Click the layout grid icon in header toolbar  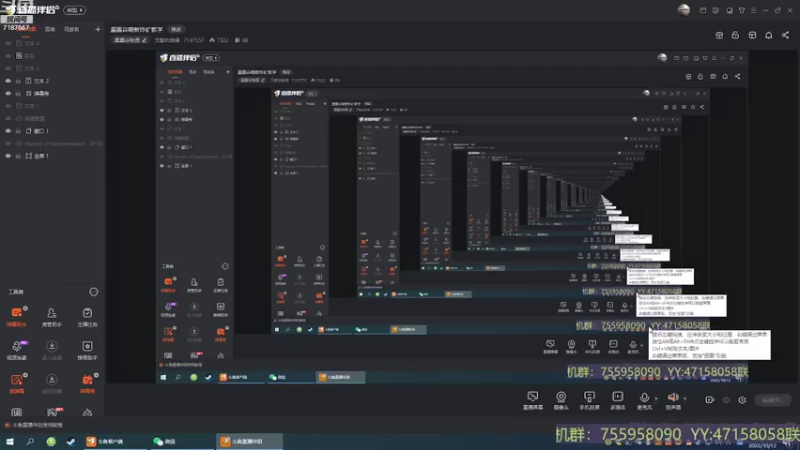(x=752, y=35)
